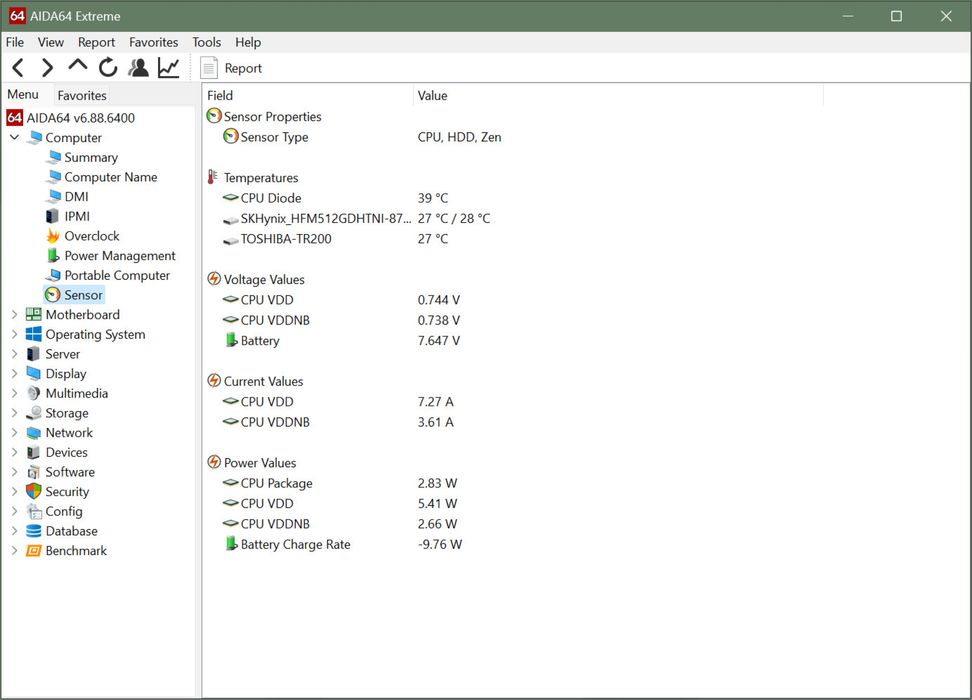
Task: Refresh the sensor readings
Action: coord(108,68)
